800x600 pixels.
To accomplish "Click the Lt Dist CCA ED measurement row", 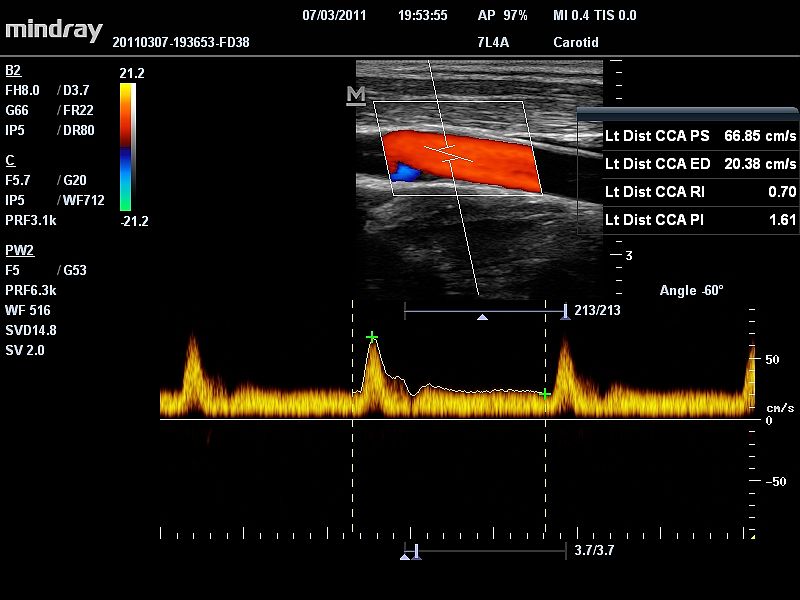I will click(x=700, y=163).
